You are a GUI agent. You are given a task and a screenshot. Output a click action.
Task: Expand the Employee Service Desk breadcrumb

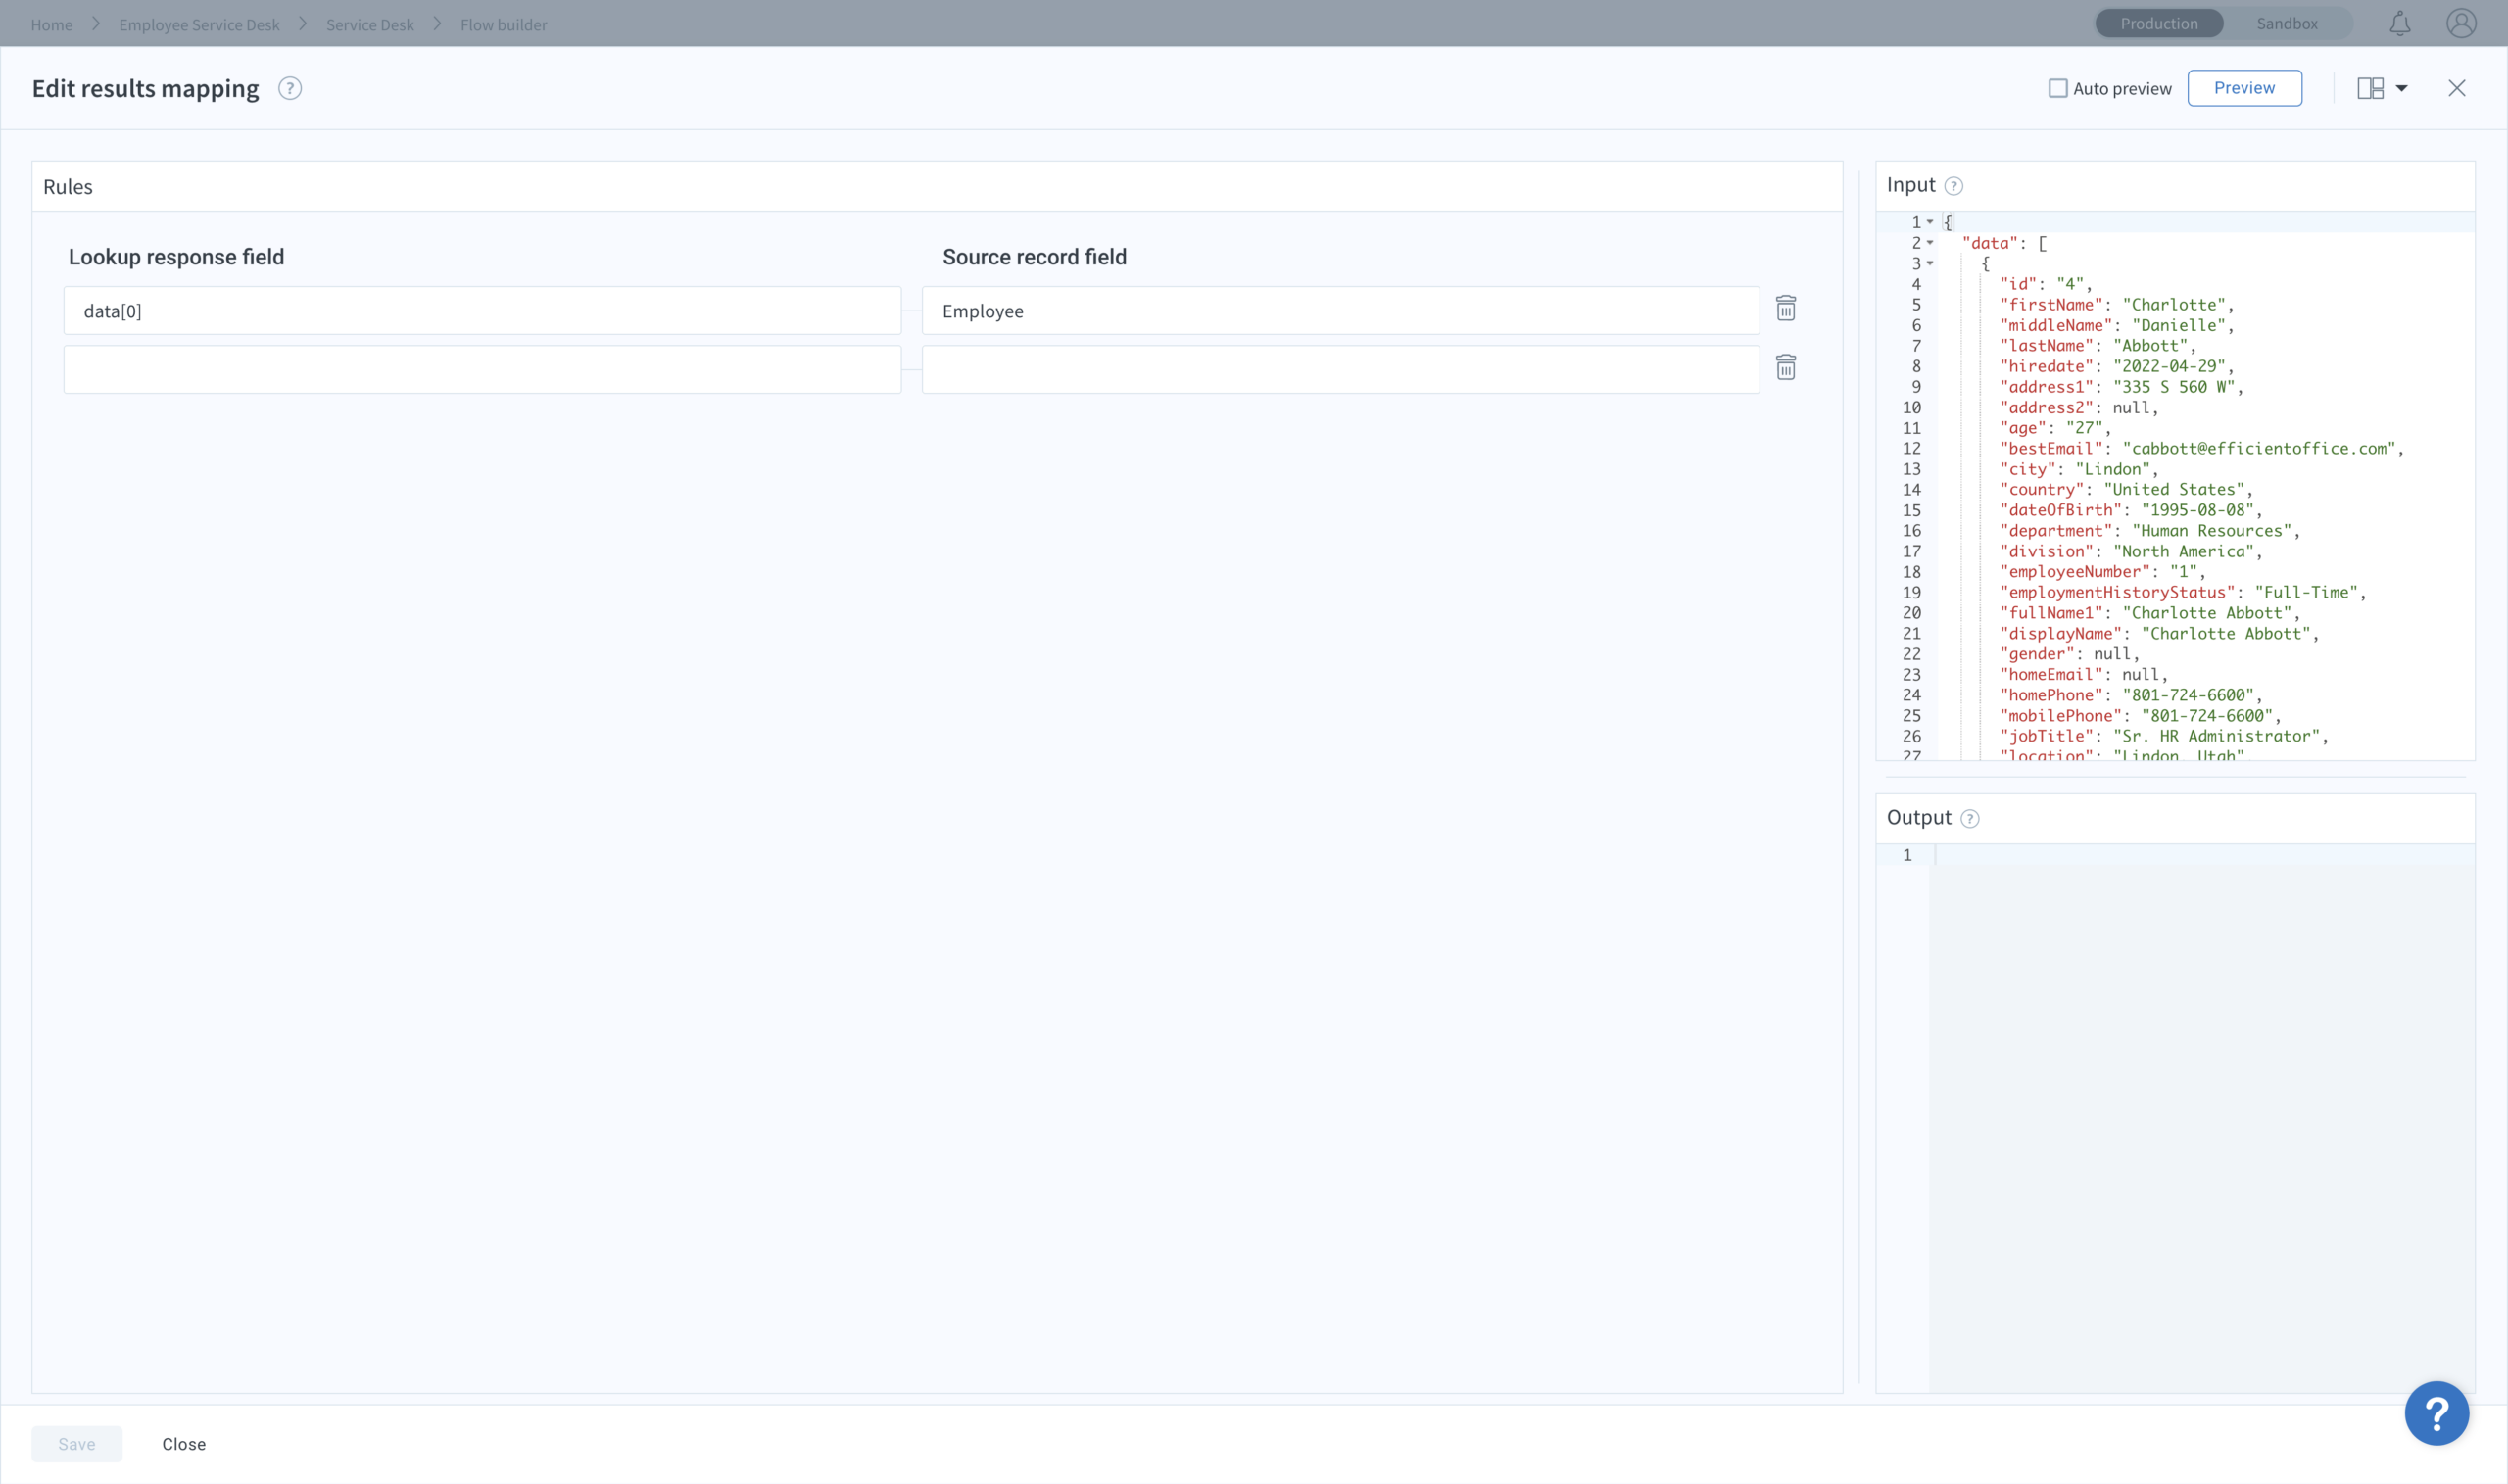coord(198,23)
